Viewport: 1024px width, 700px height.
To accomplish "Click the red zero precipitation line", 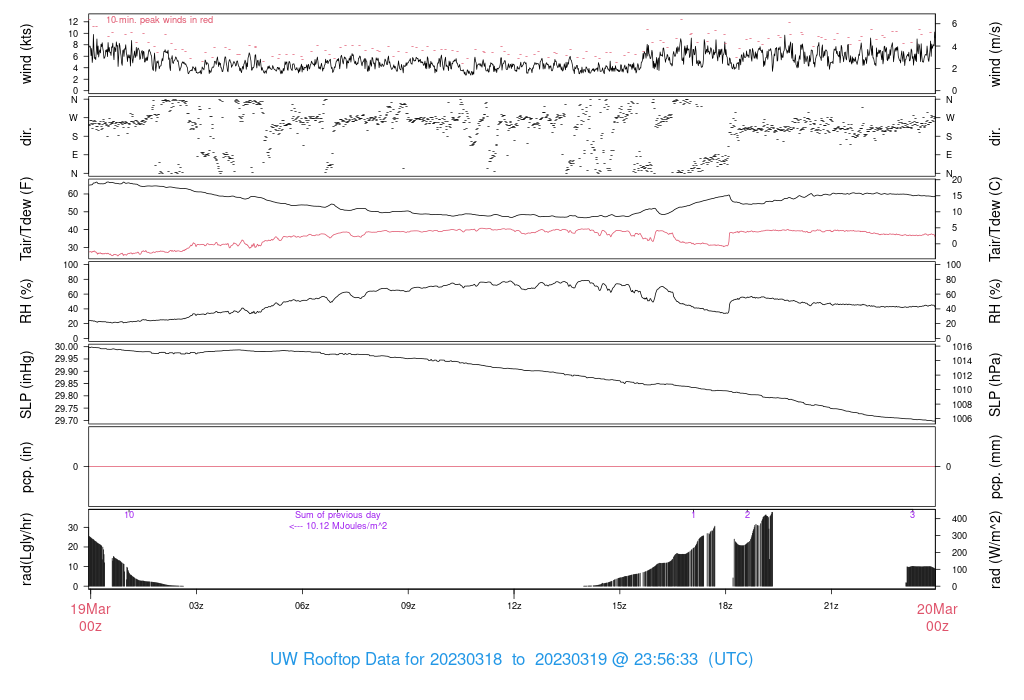I will (512, 467).
